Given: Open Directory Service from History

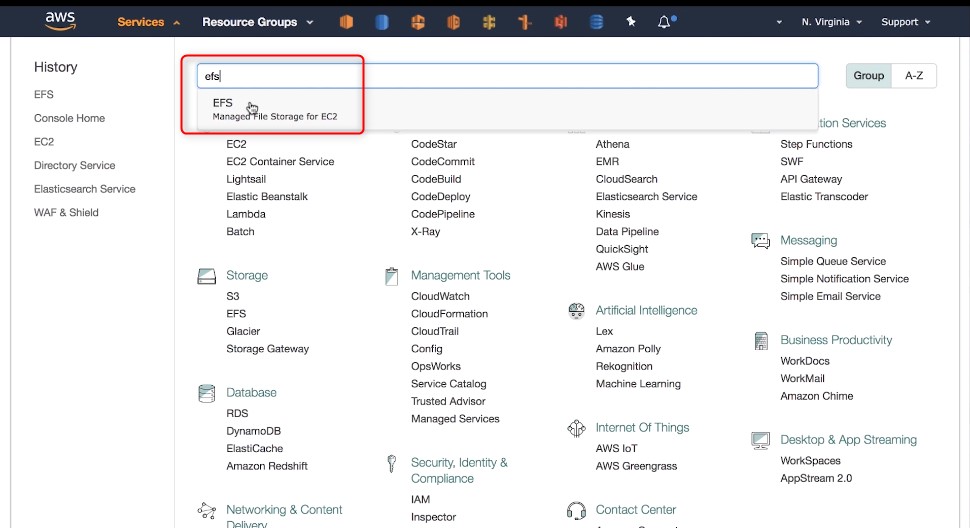Looking at the screenshot, I should [x=74, y=165].
